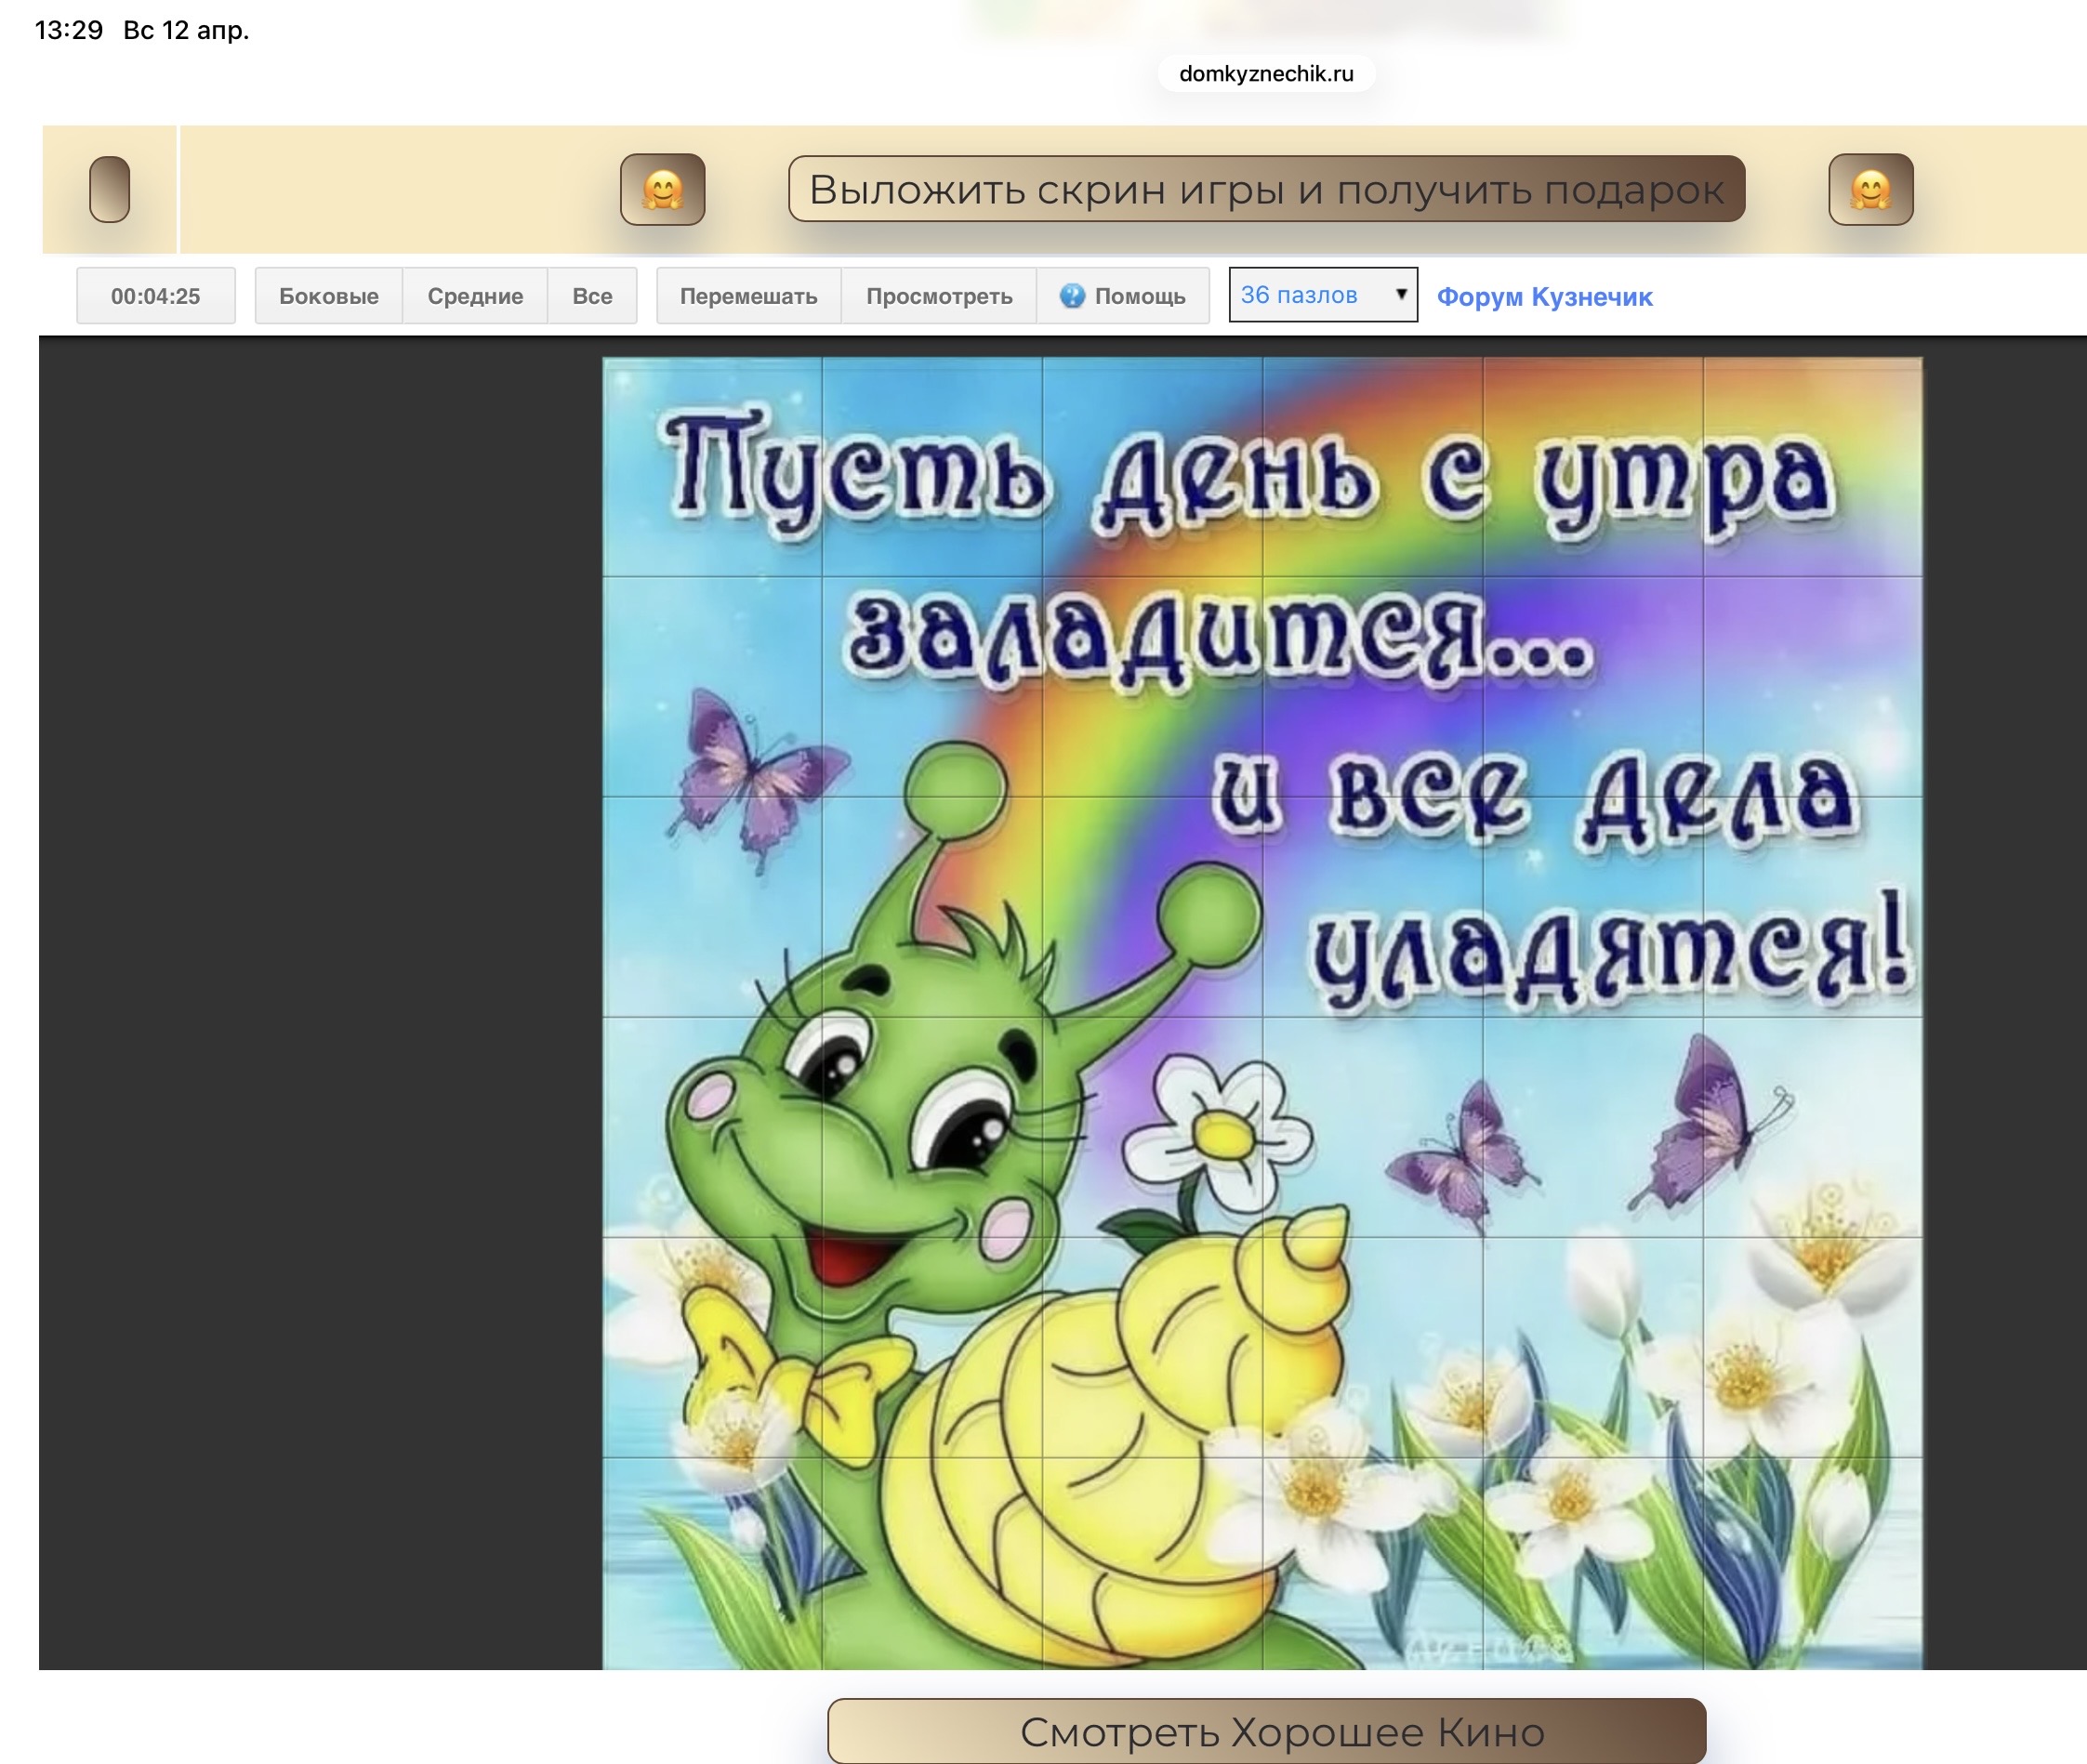Screen dimensions: 2087x1764
Task: Click the small brown rounded button
Action: [110, 189]
